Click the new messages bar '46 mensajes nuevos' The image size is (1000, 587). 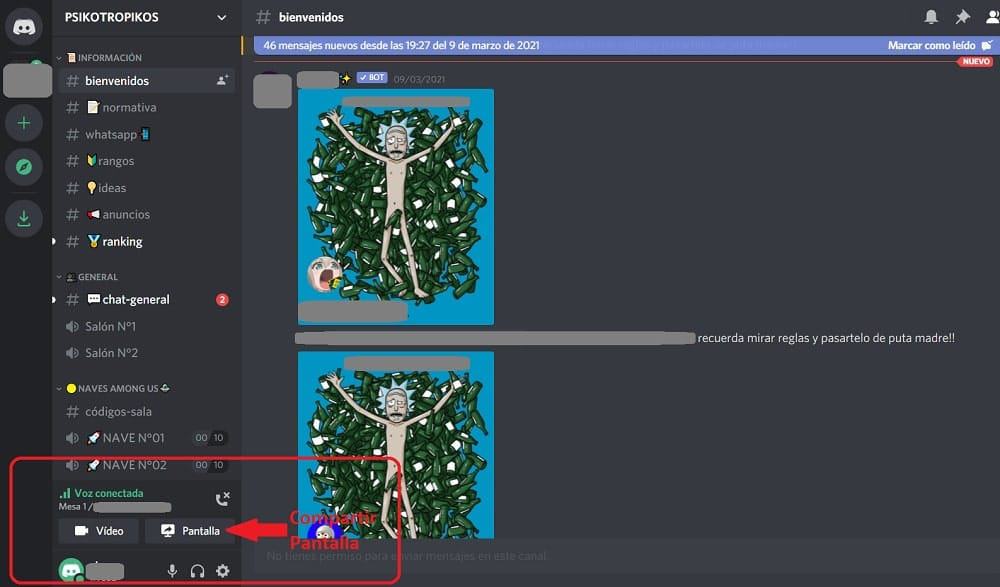tap(624, 45)
